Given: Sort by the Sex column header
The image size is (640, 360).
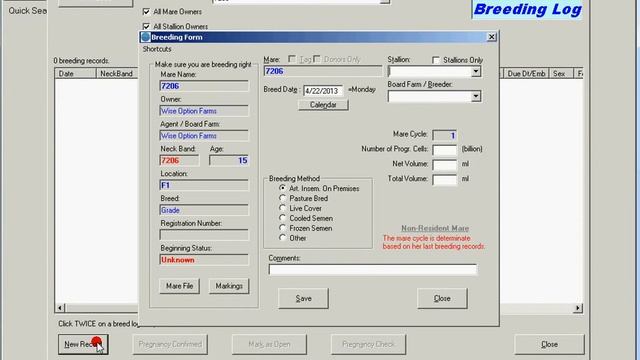Looking at the screenshot, I should tap(561, 74).
